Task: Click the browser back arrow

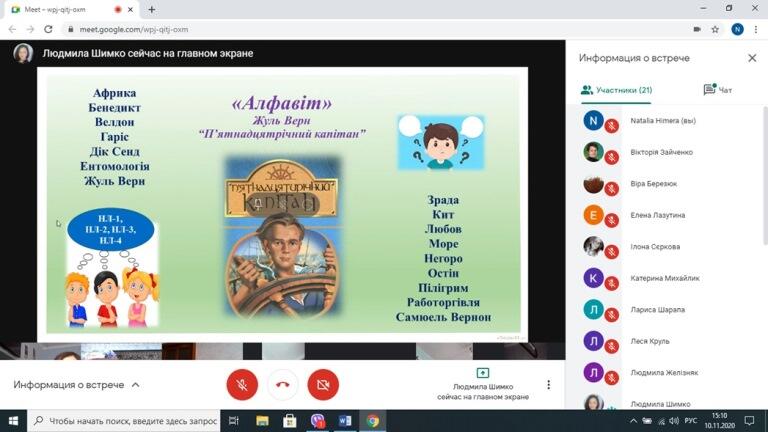Action: pos(13,29)
